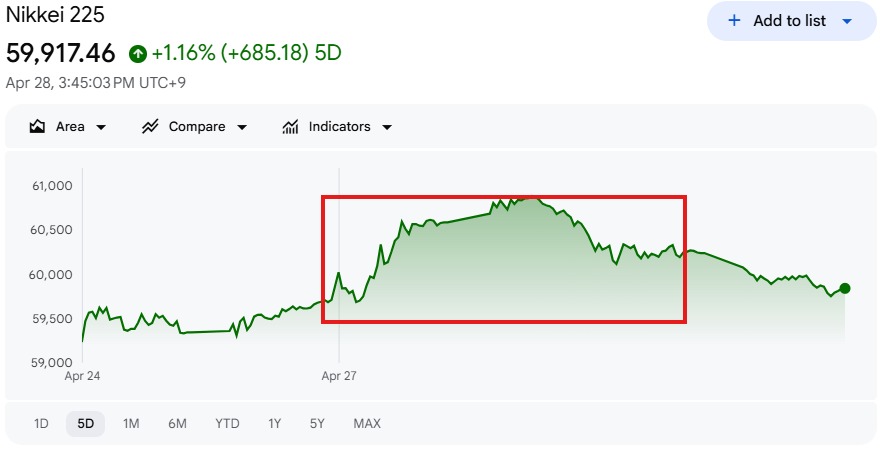889x461 pixels.
Task: Click the 60,000 y-axis label
Action: click(x=50, y=275)
